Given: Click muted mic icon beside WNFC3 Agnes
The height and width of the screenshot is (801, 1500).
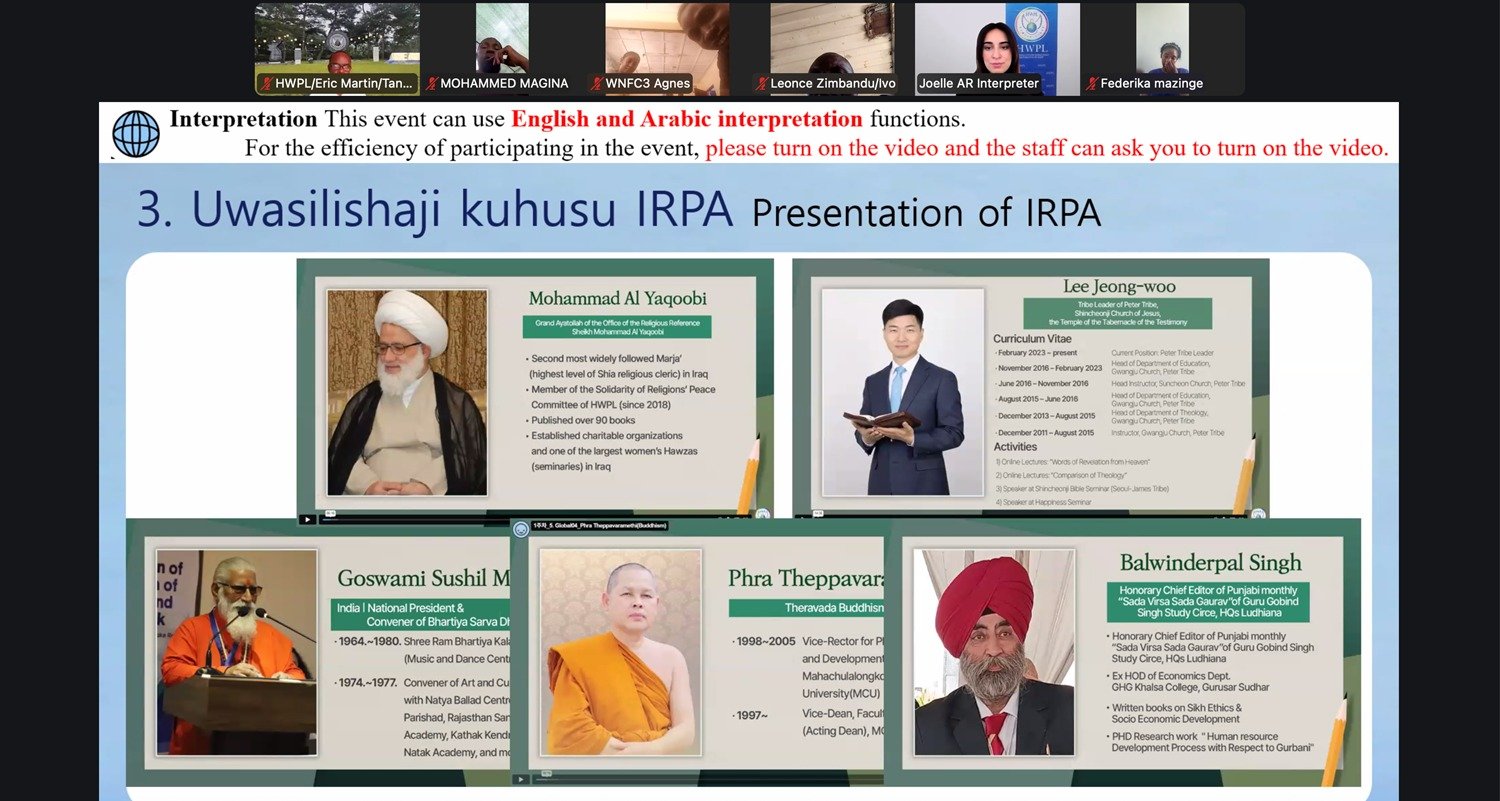Looking at the screenshot, I should (x=598, y=84).
